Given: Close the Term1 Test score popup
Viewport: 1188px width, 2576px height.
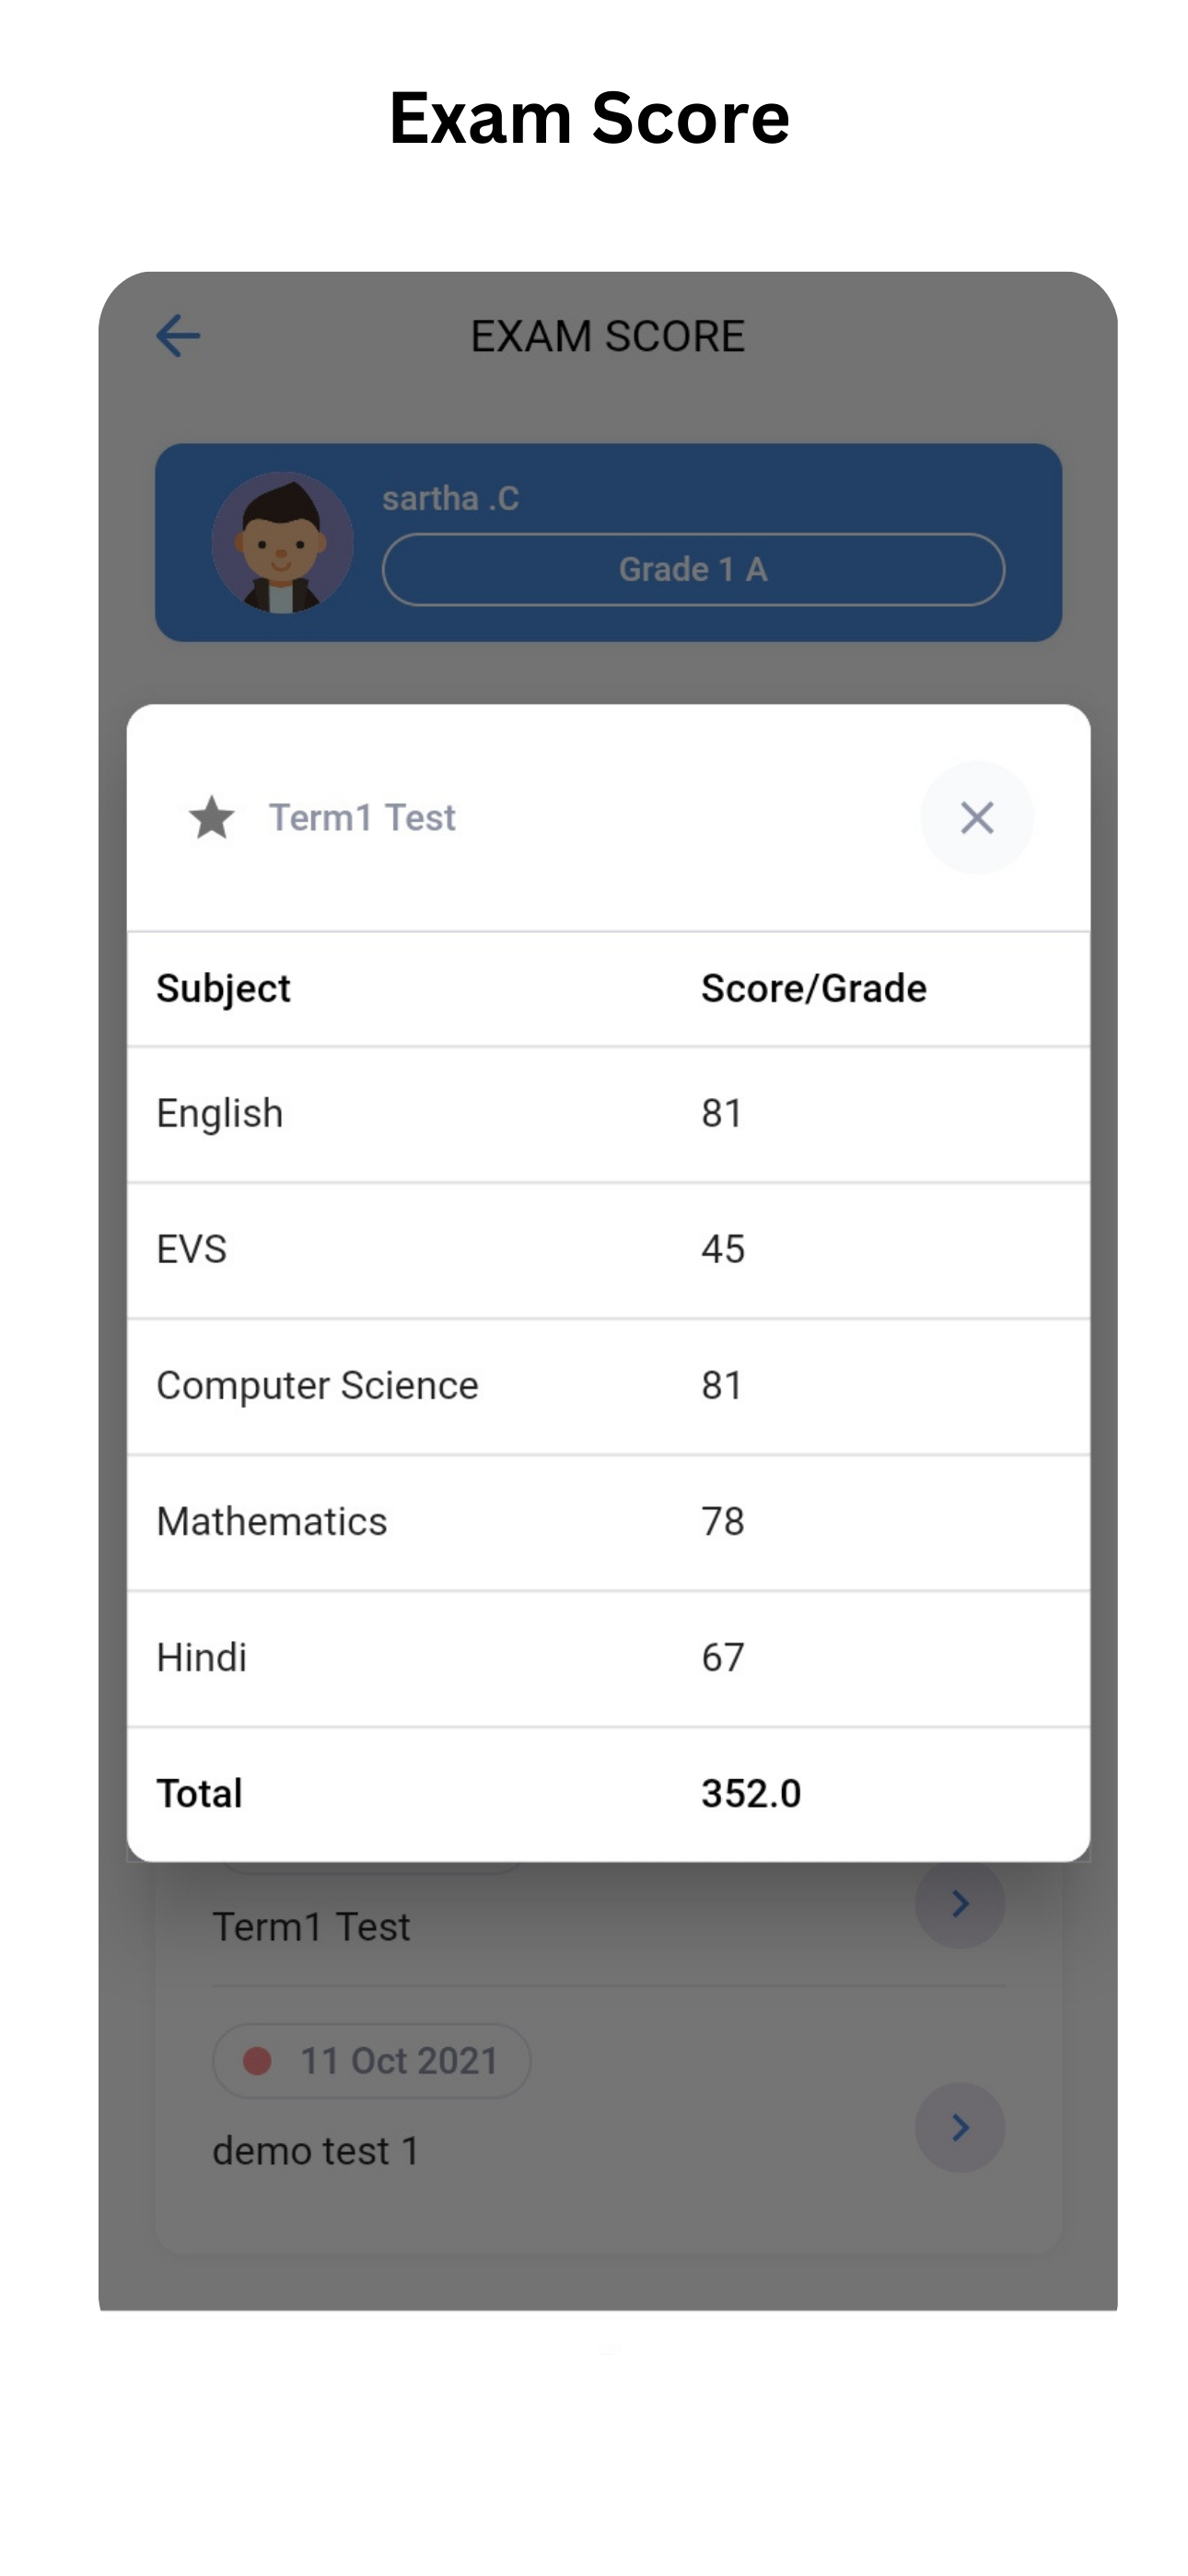Looking at the screenshot, I should click(976, 817).
